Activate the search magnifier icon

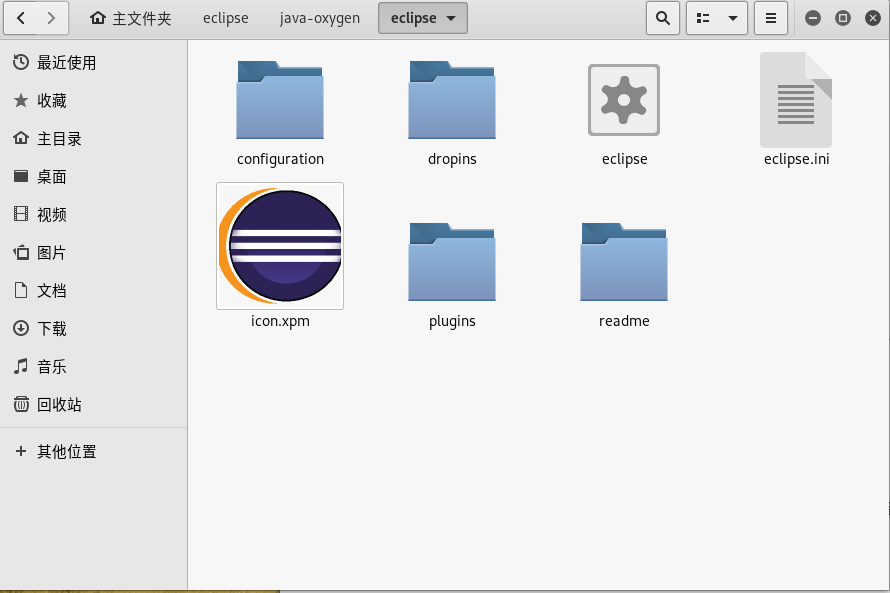coord(662,17)
